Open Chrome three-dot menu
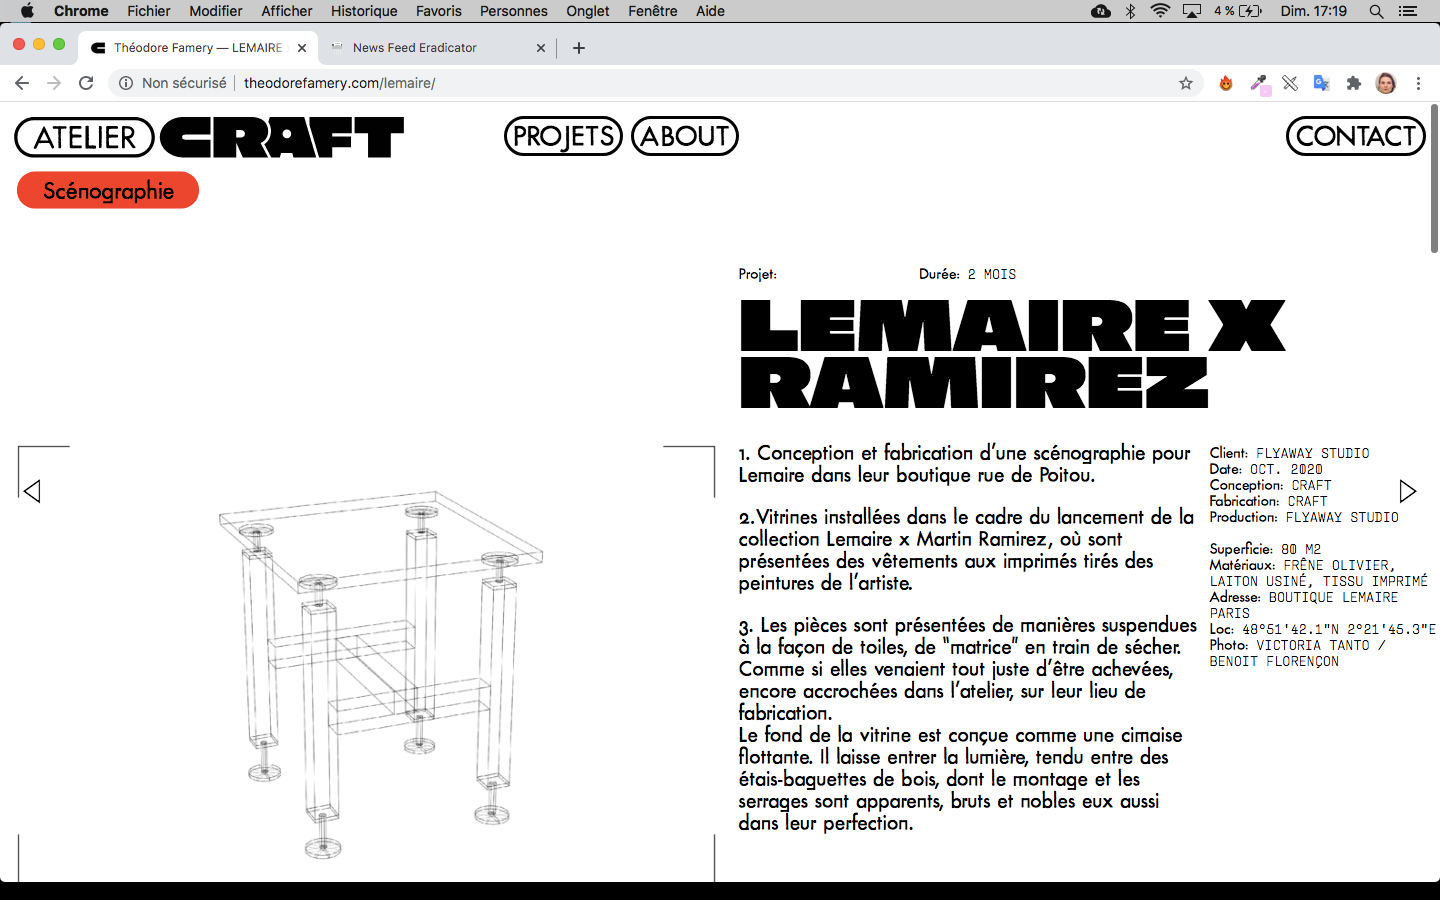Screen dimensions: 1440x900 tap(1418, 83)
